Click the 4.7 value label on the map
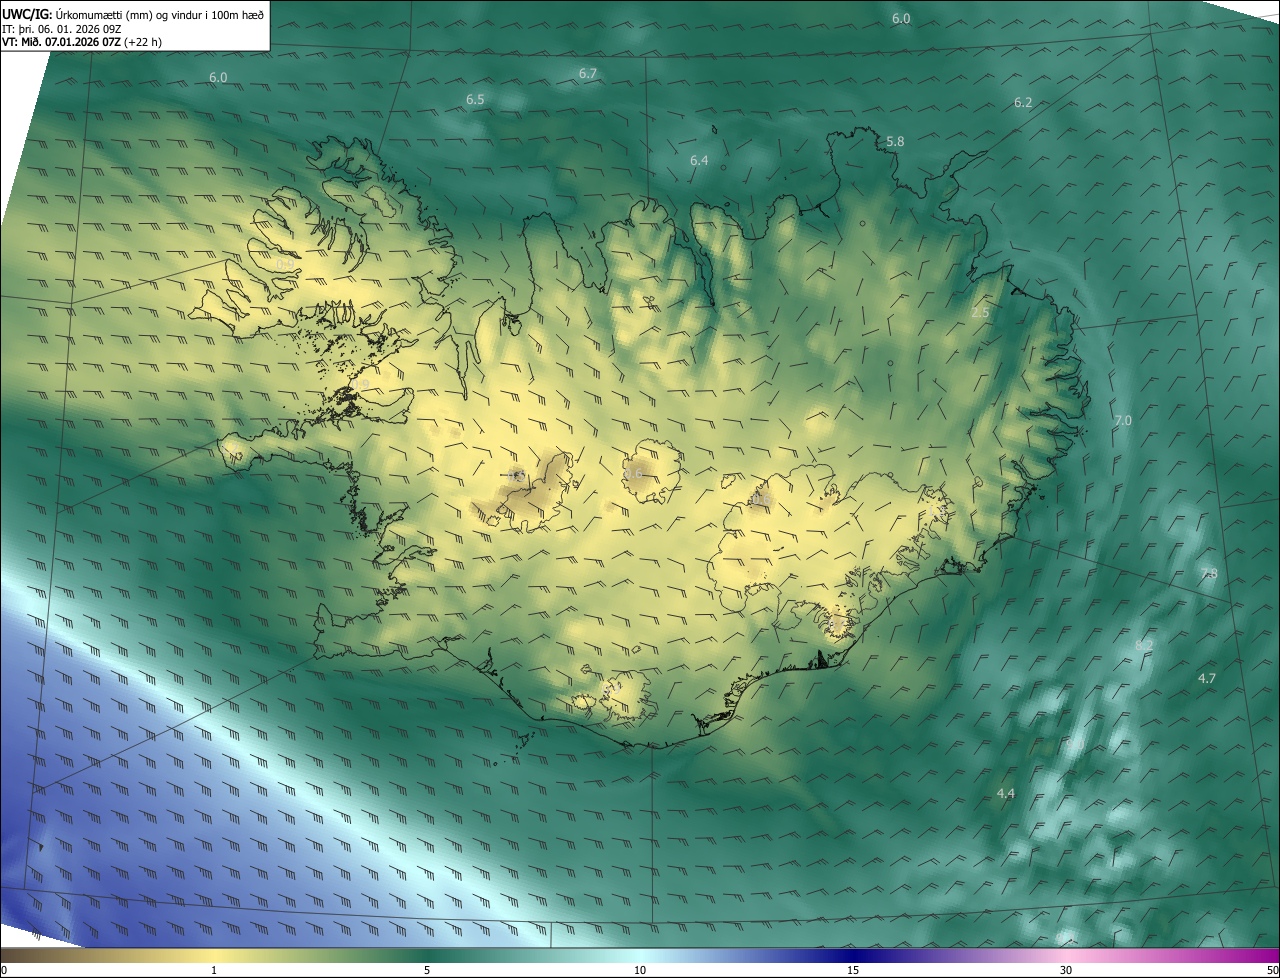 [x=1207, y=678]
